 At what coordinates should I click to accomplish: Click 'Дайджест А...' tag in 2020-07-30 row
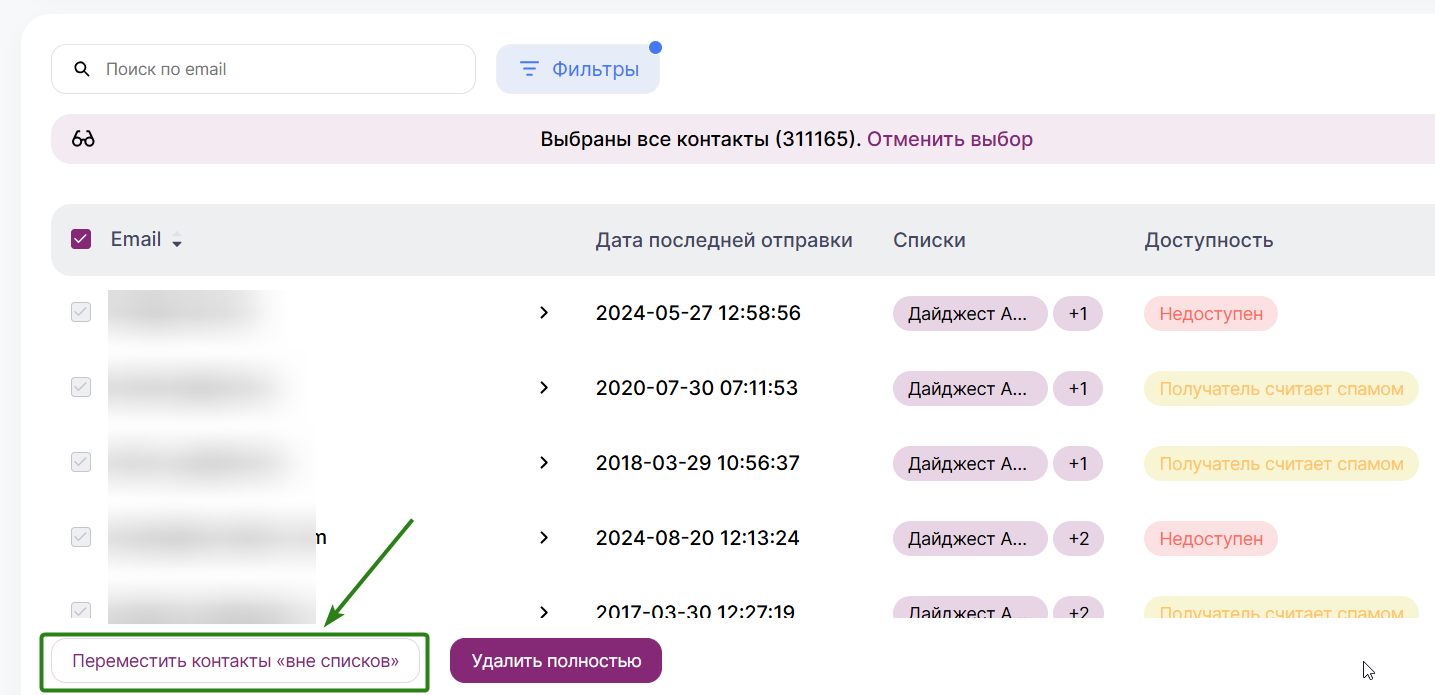click(x=970, y=389)
